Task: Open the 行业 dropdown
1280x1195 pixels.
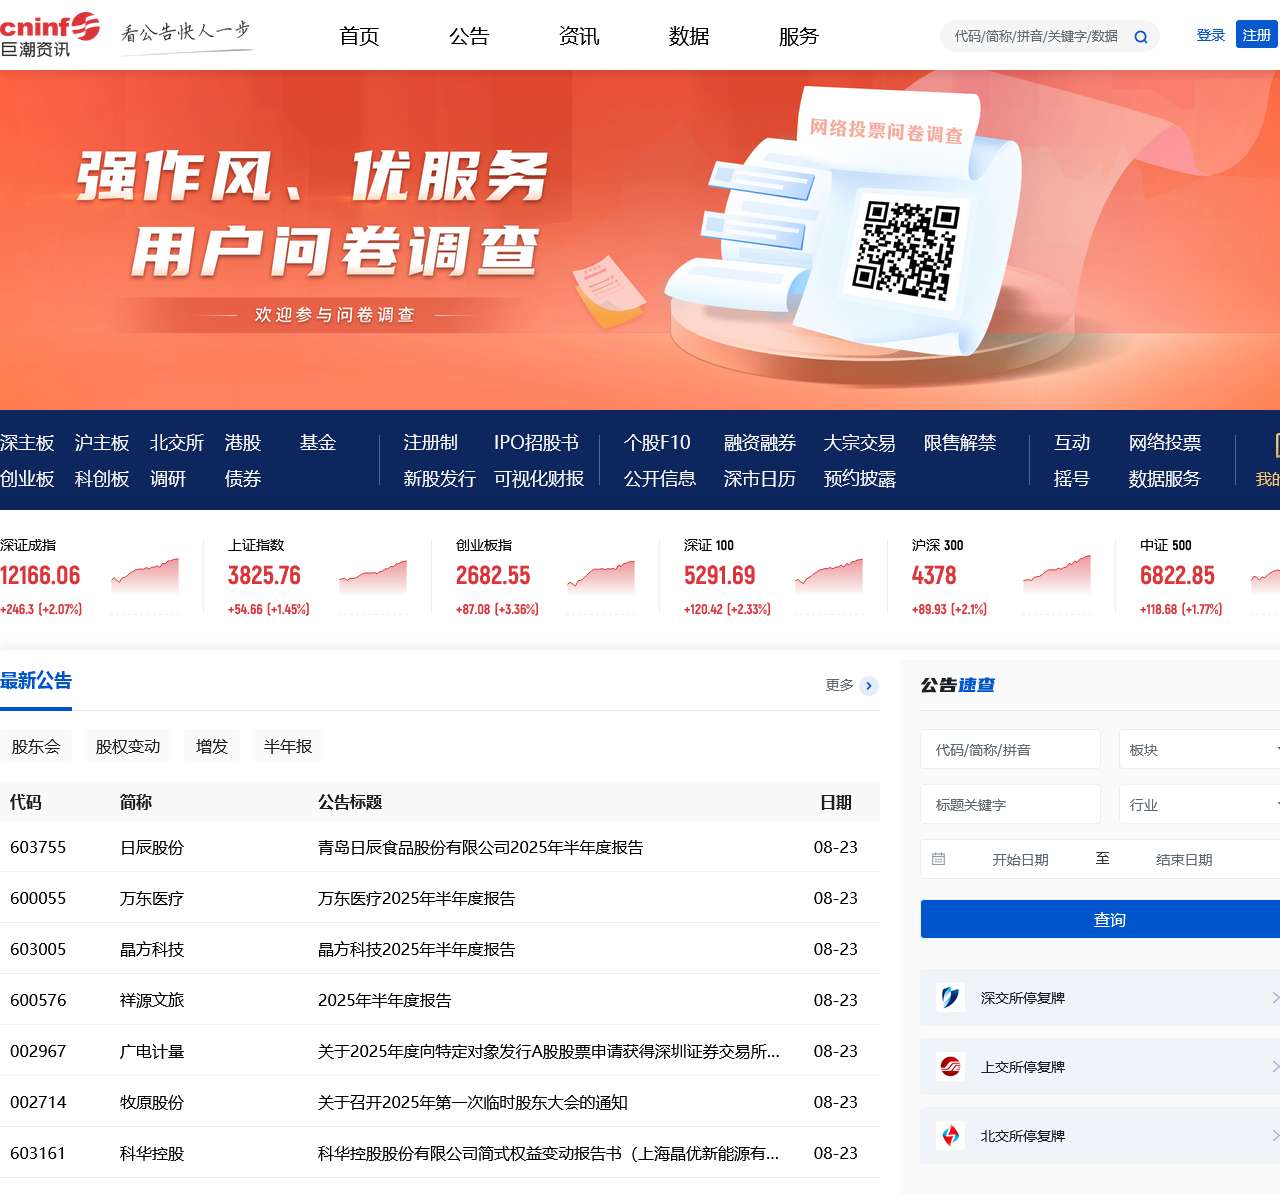Action: click(1200, 804)
